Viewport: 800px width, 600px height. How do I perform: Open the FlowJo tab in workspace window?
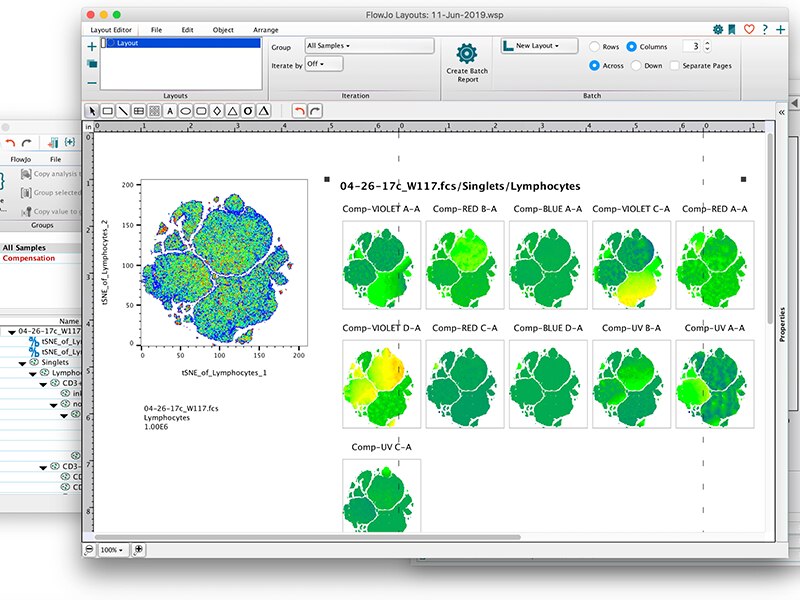[x=20, y=159]
